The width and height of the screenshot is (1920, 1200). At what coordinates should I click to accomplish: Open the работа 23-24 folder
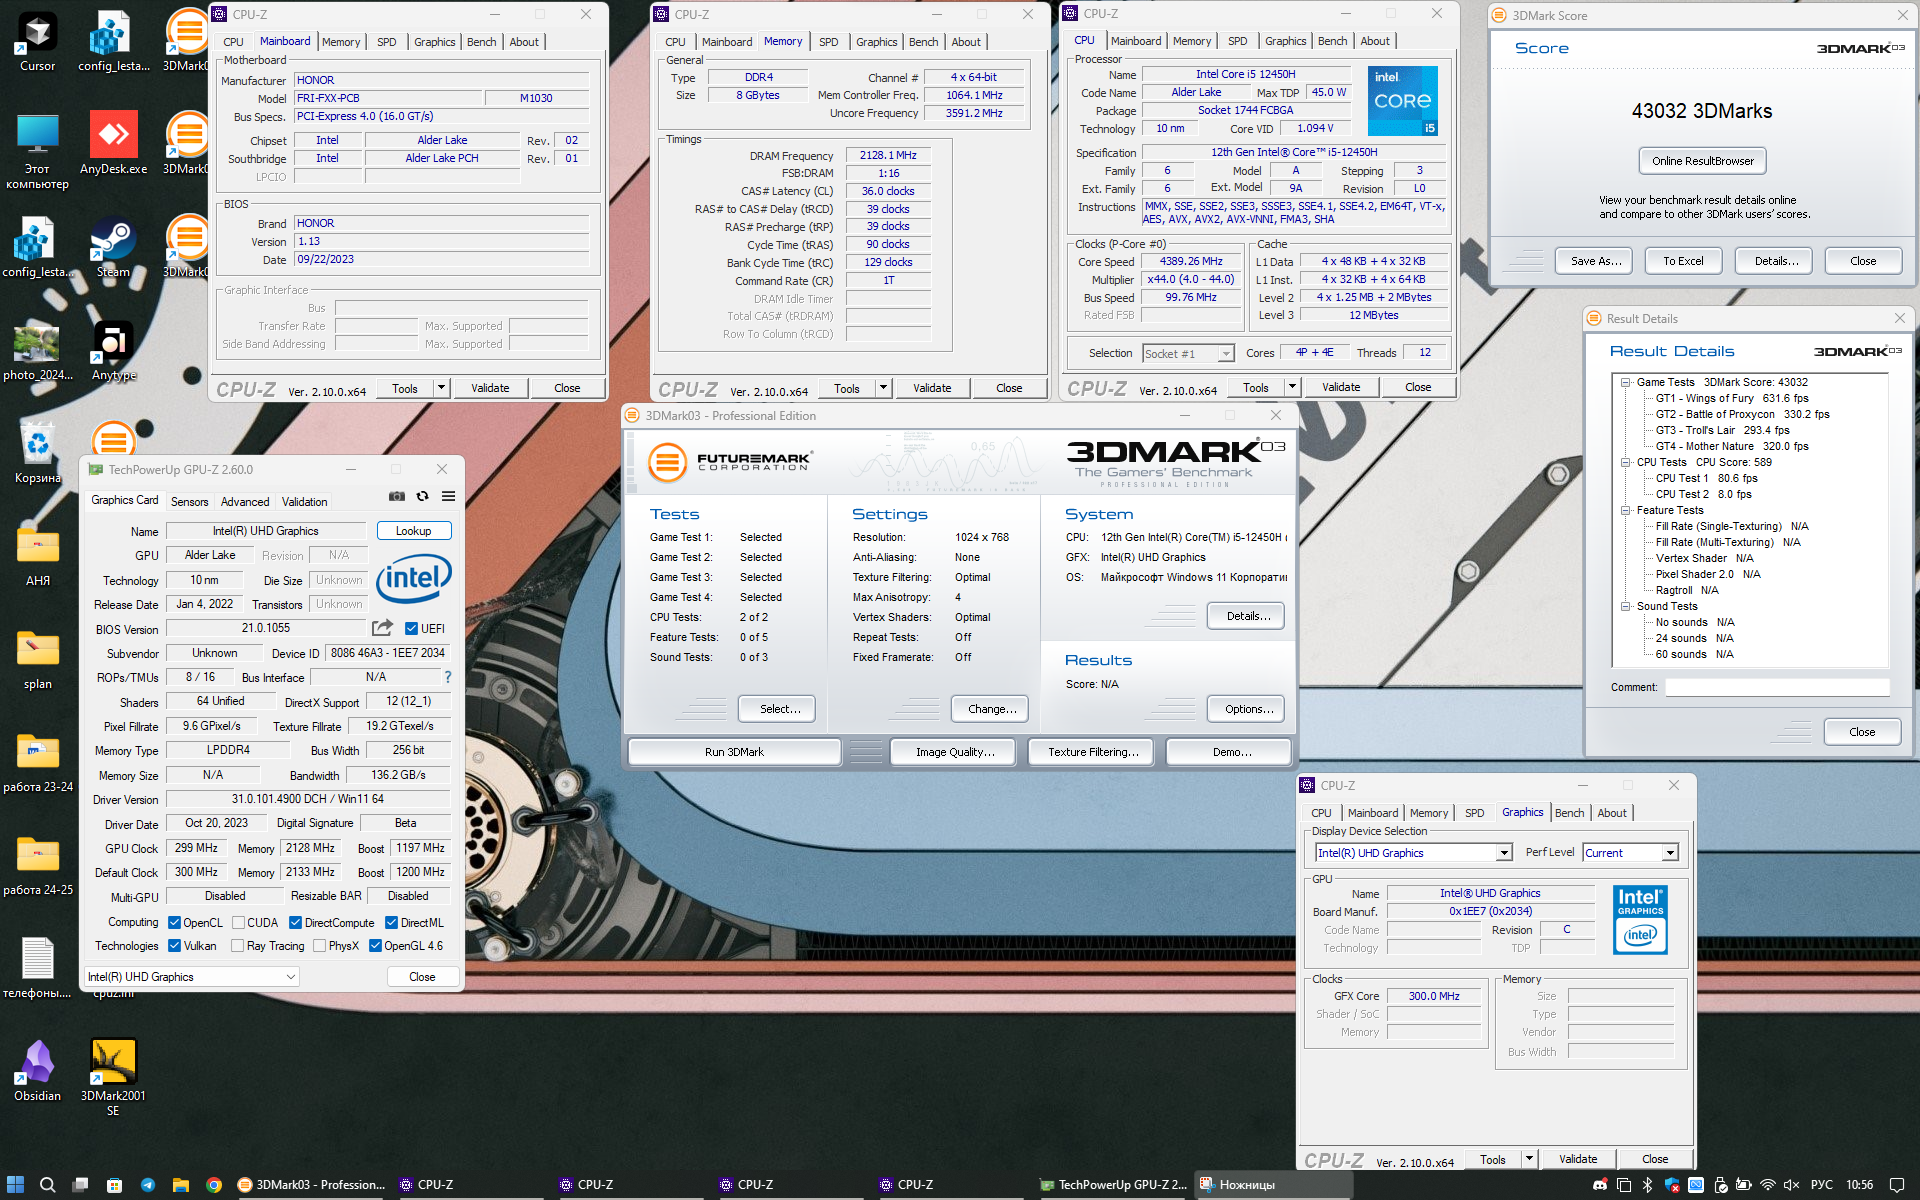click(x=38, y=761)
